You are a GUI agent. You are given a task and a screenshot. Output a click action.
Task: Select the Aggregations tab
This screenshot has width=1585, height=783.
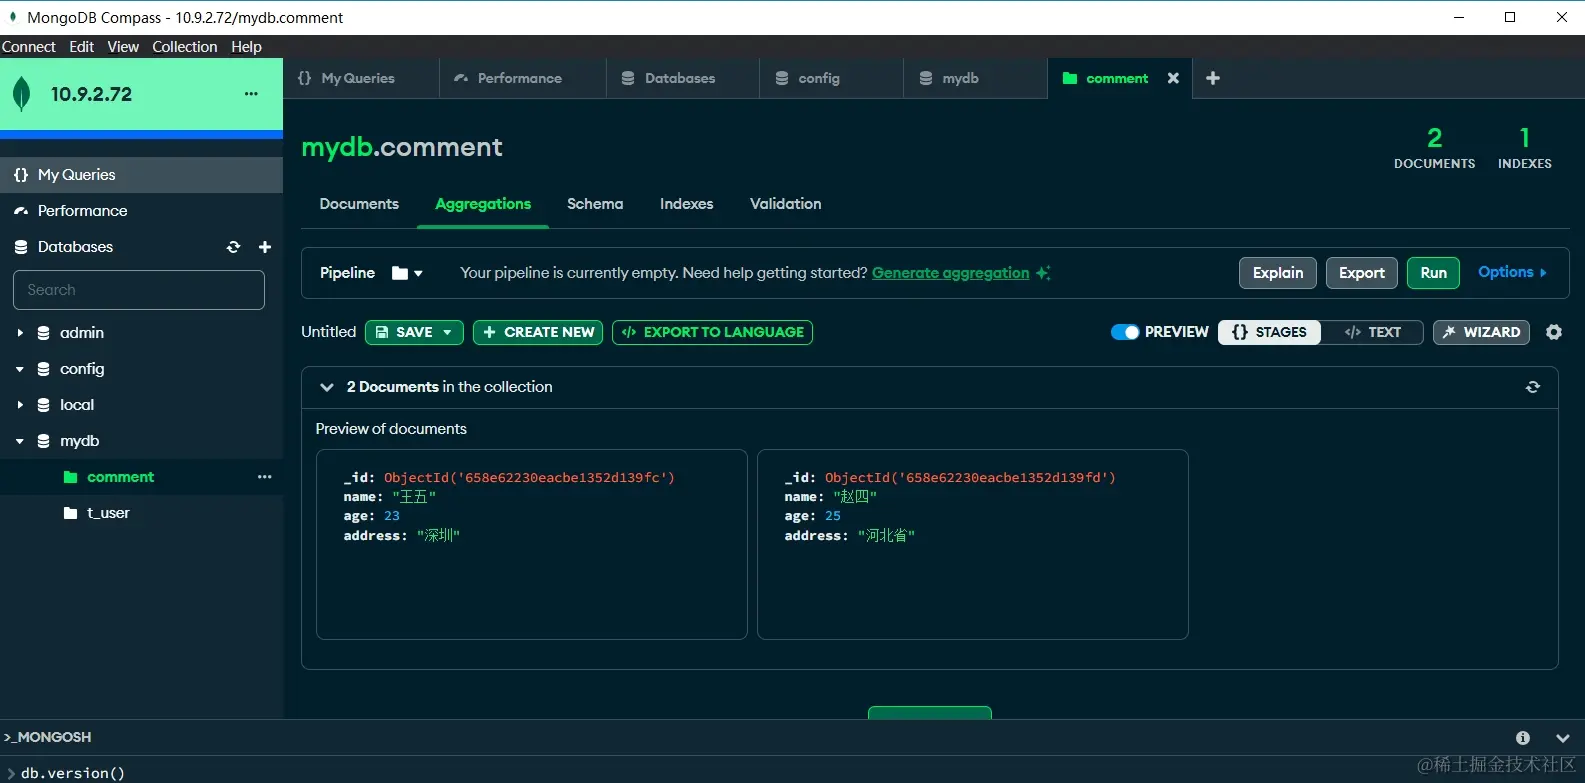pyautogui.click(x=483, y=204)
